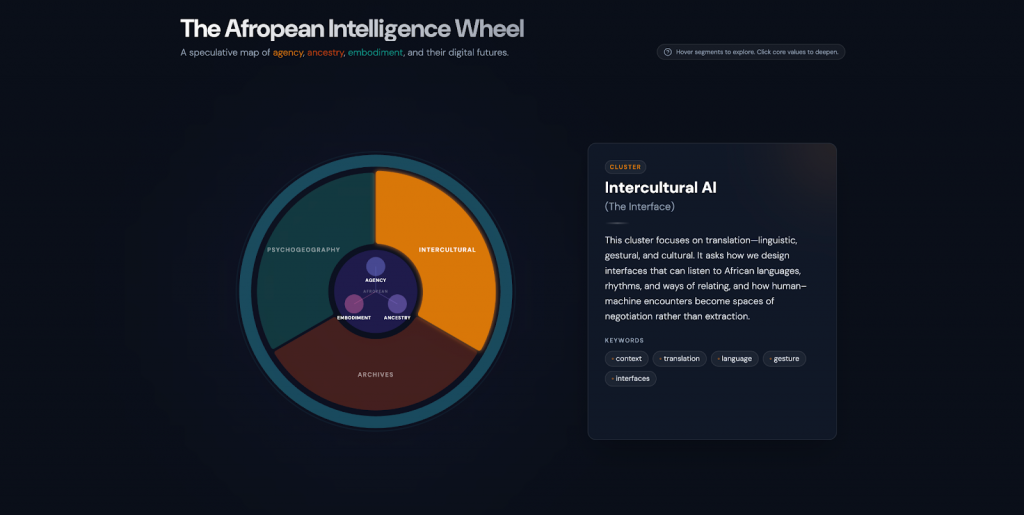Select the "gesture" keyword chip
The image size is (1024, 515).
click(x=784, y=358)
